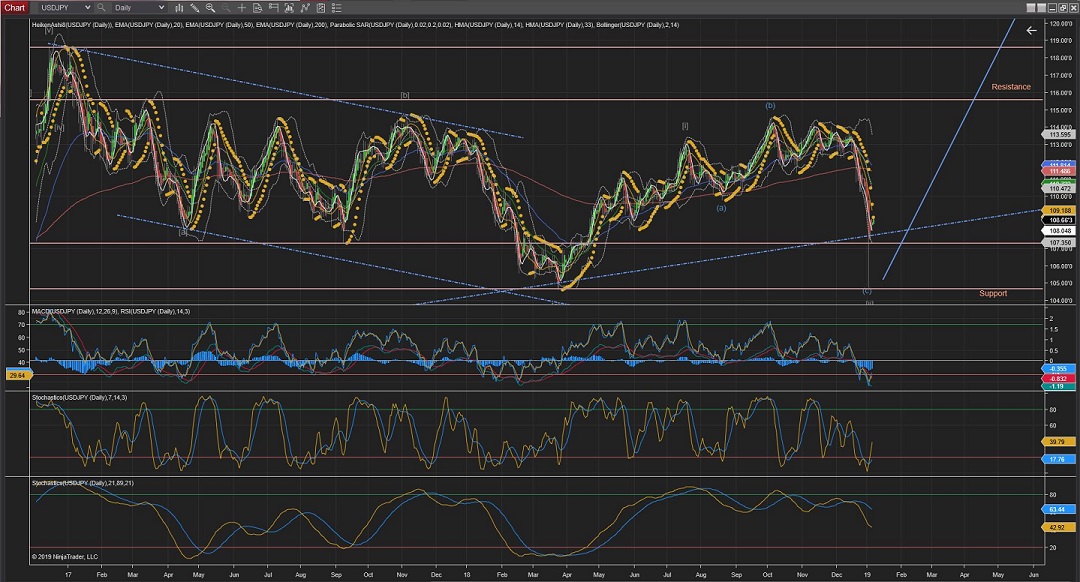Open the USDJPY instrument dropdown

(65, 8)
